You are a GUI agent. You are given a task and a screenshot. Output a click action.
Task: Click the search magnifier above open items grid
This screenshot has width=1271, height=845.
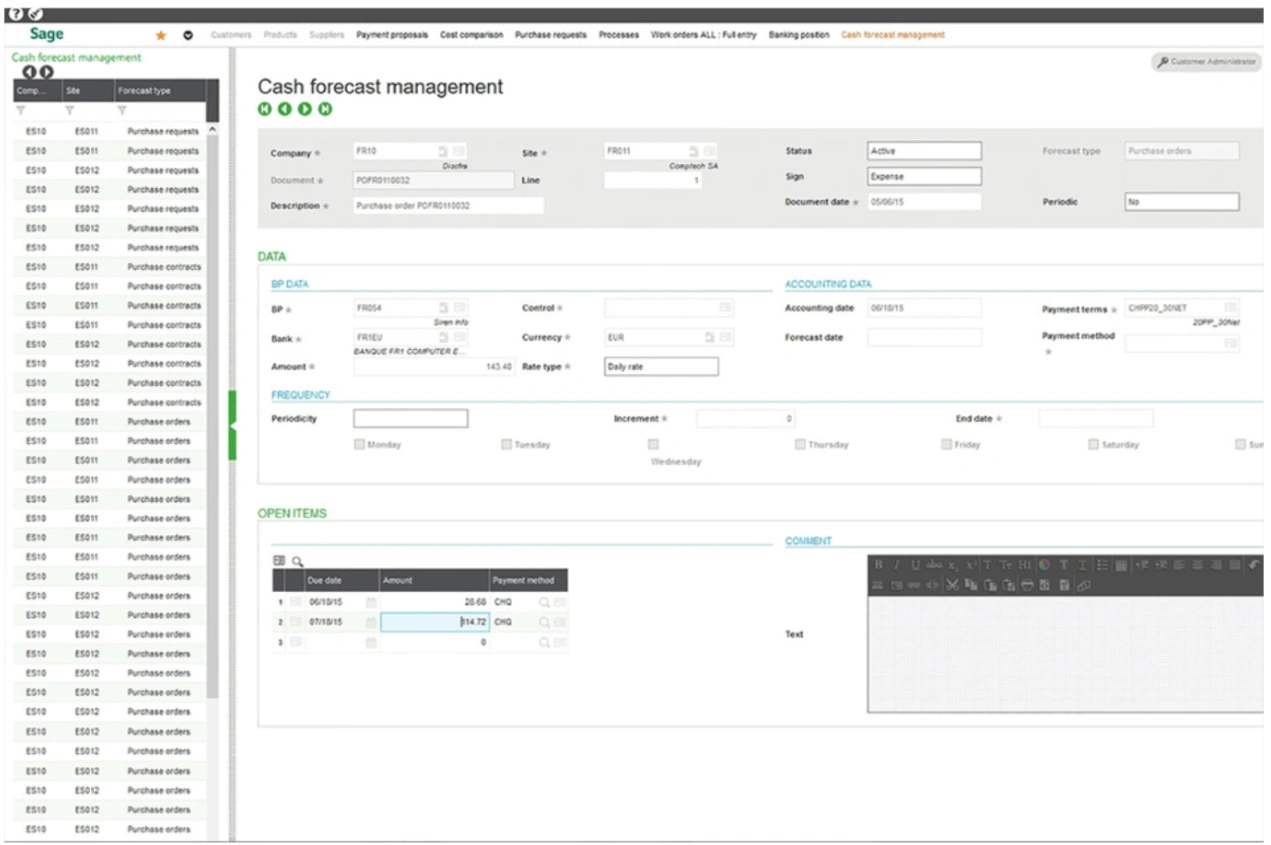[297, 562]
